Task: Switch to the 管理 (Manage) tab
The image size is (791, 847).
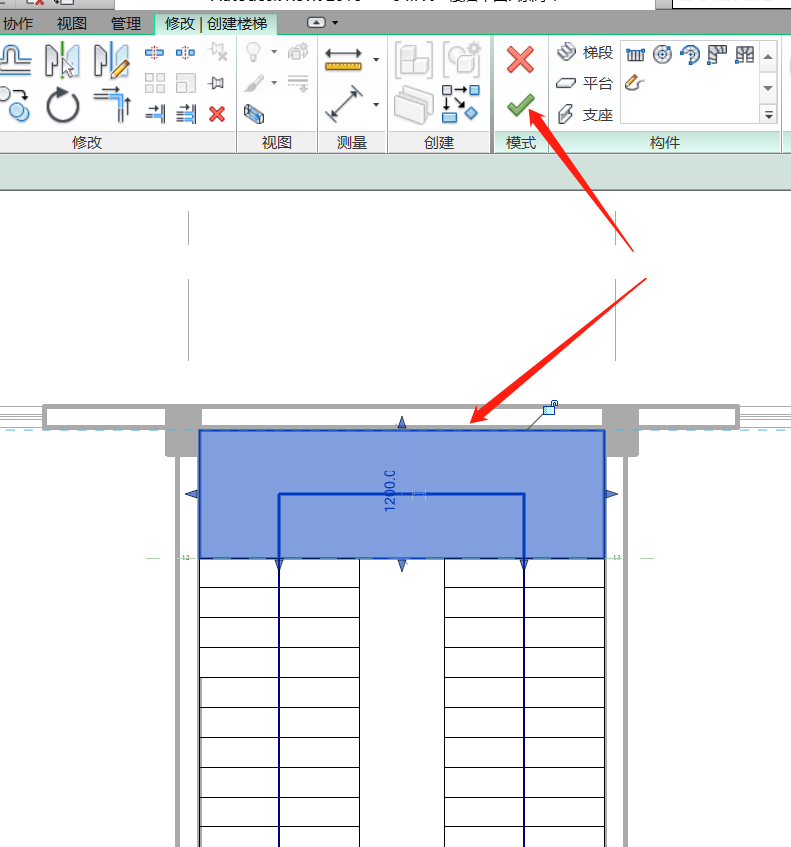Action: click(x=125, y=23)
